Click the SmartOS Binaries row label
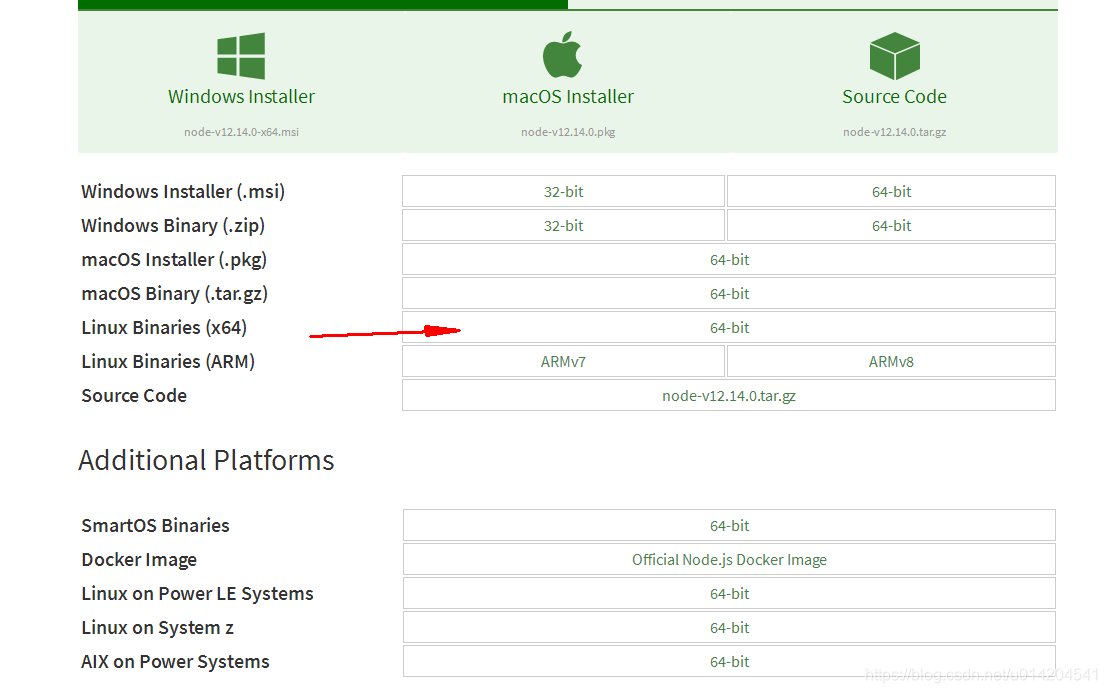 coord(155,526)
